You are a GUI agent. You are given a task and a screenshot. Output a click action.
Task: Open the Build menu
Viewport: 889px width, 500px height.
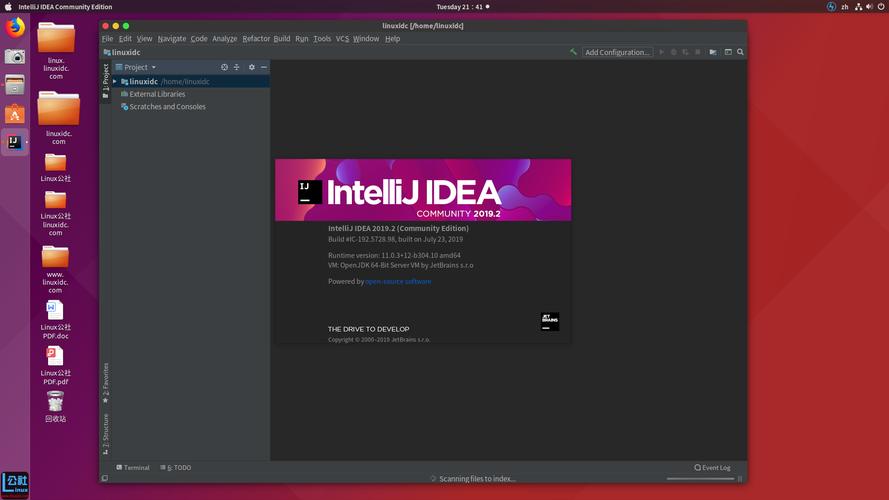coord(282,39)
